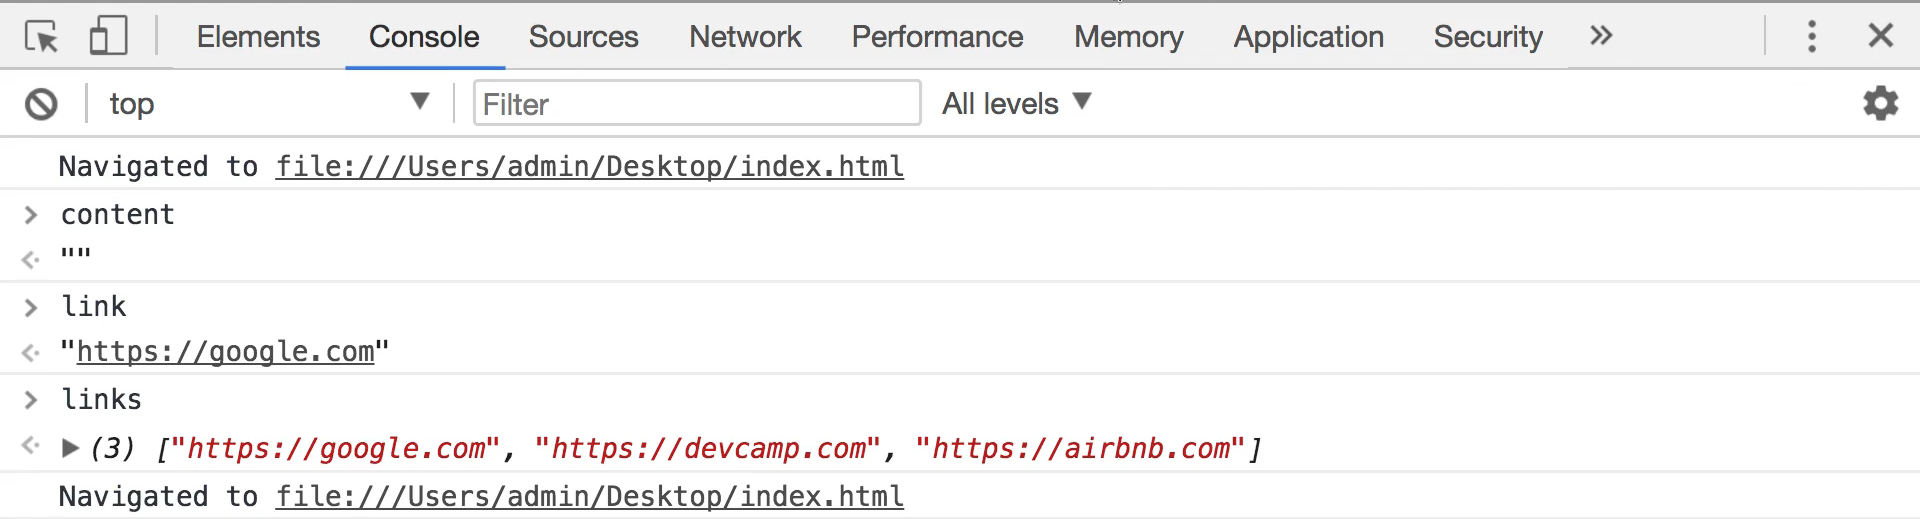Click the first index.html file link
This screenshot has width=1920, height=519.
click(x=590, y=166)
